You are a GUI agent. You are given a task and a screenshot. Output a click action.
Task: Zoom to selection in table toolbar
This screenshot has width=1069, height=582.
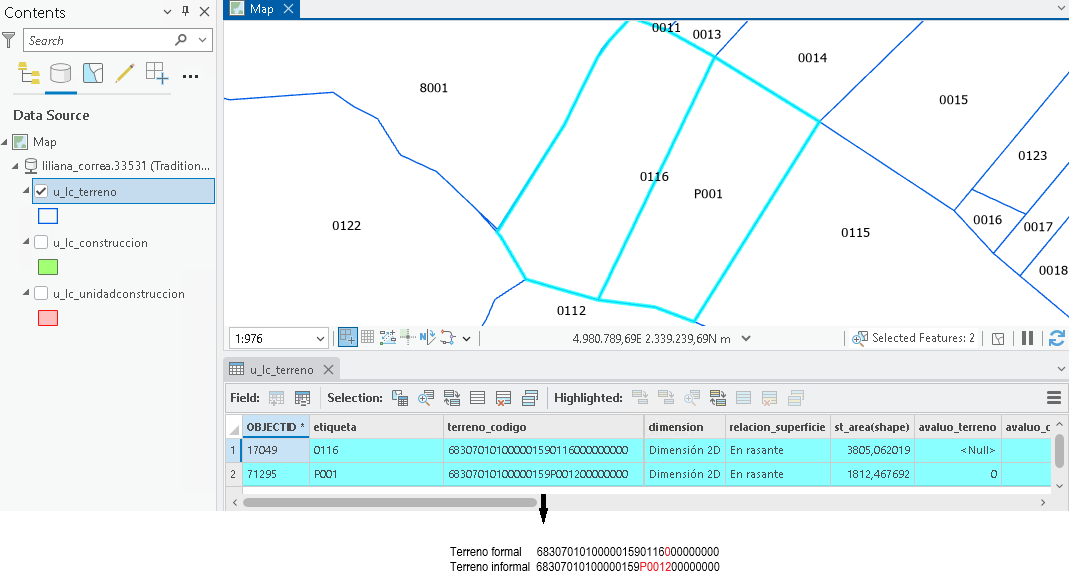click(426, 398)
